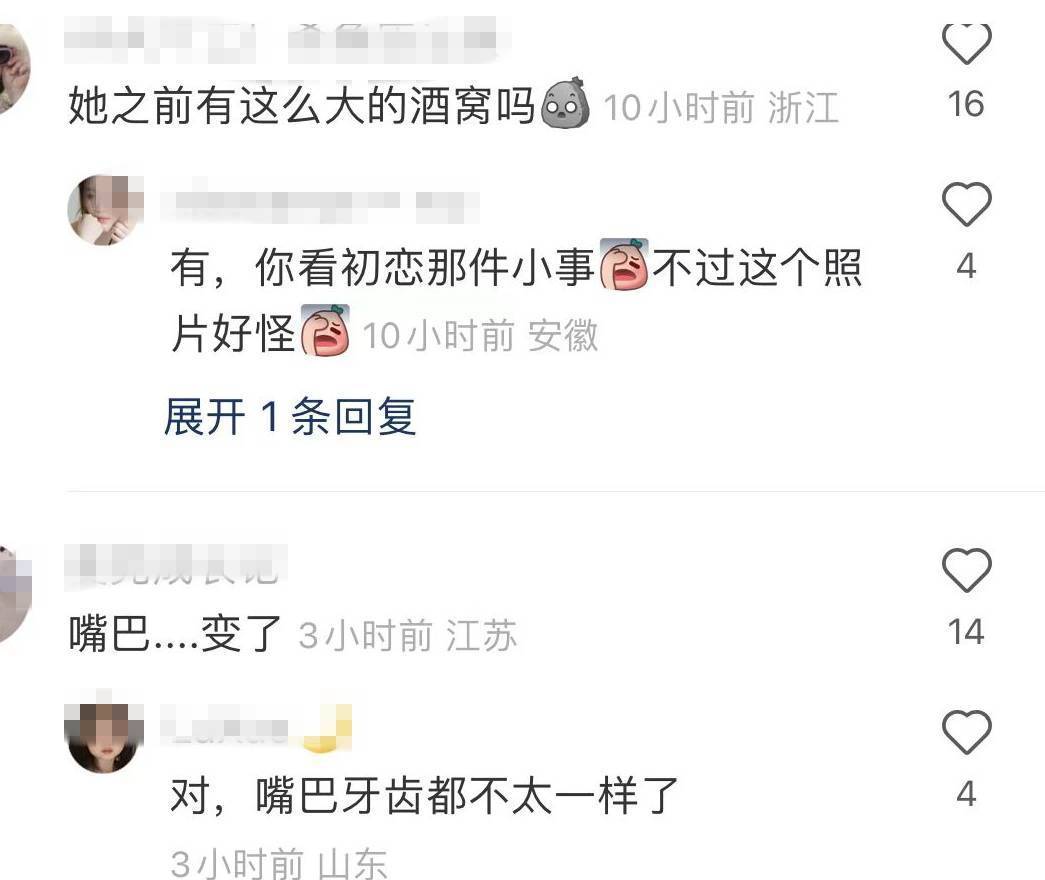Tap the 10小时前 浙江 timestamp

(x=720, y=108)
